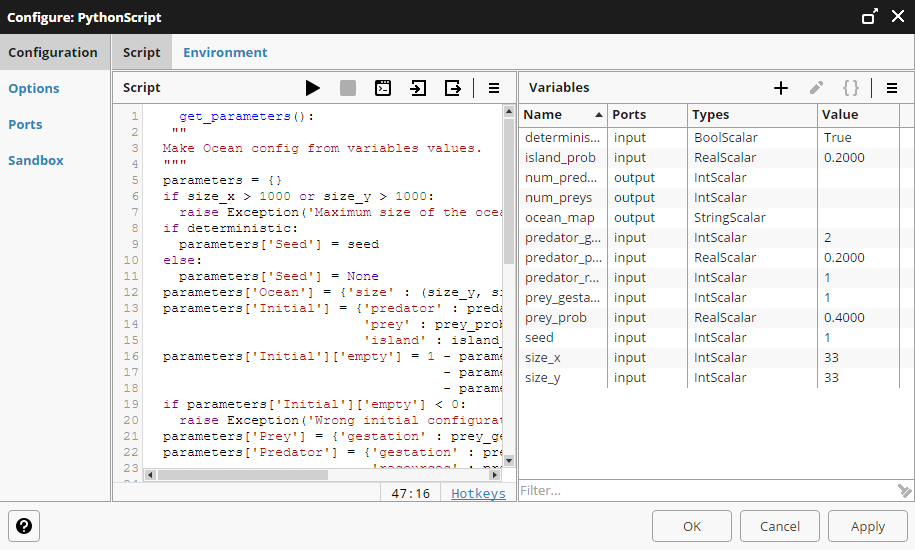Click the code editor horizontal scrollbar thumb
The image size is (915, 550).
click(x=243, y=475)
